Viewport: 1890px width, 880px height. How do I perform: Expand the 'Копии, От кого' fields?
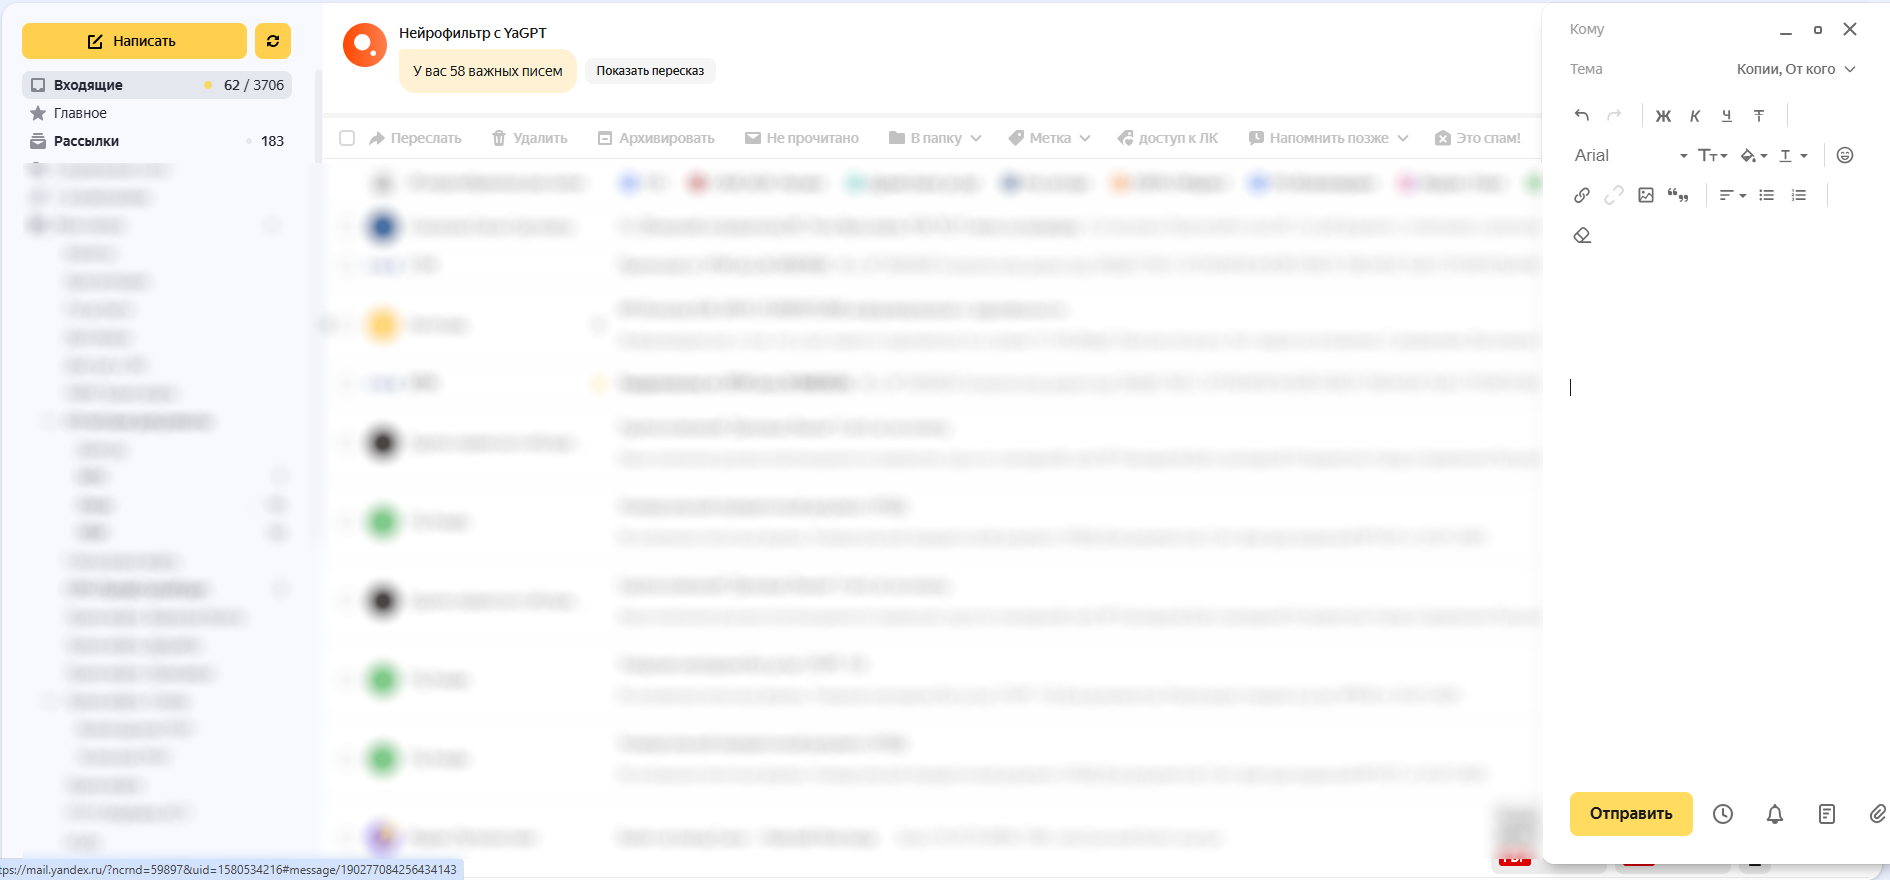pos(1795,69)
